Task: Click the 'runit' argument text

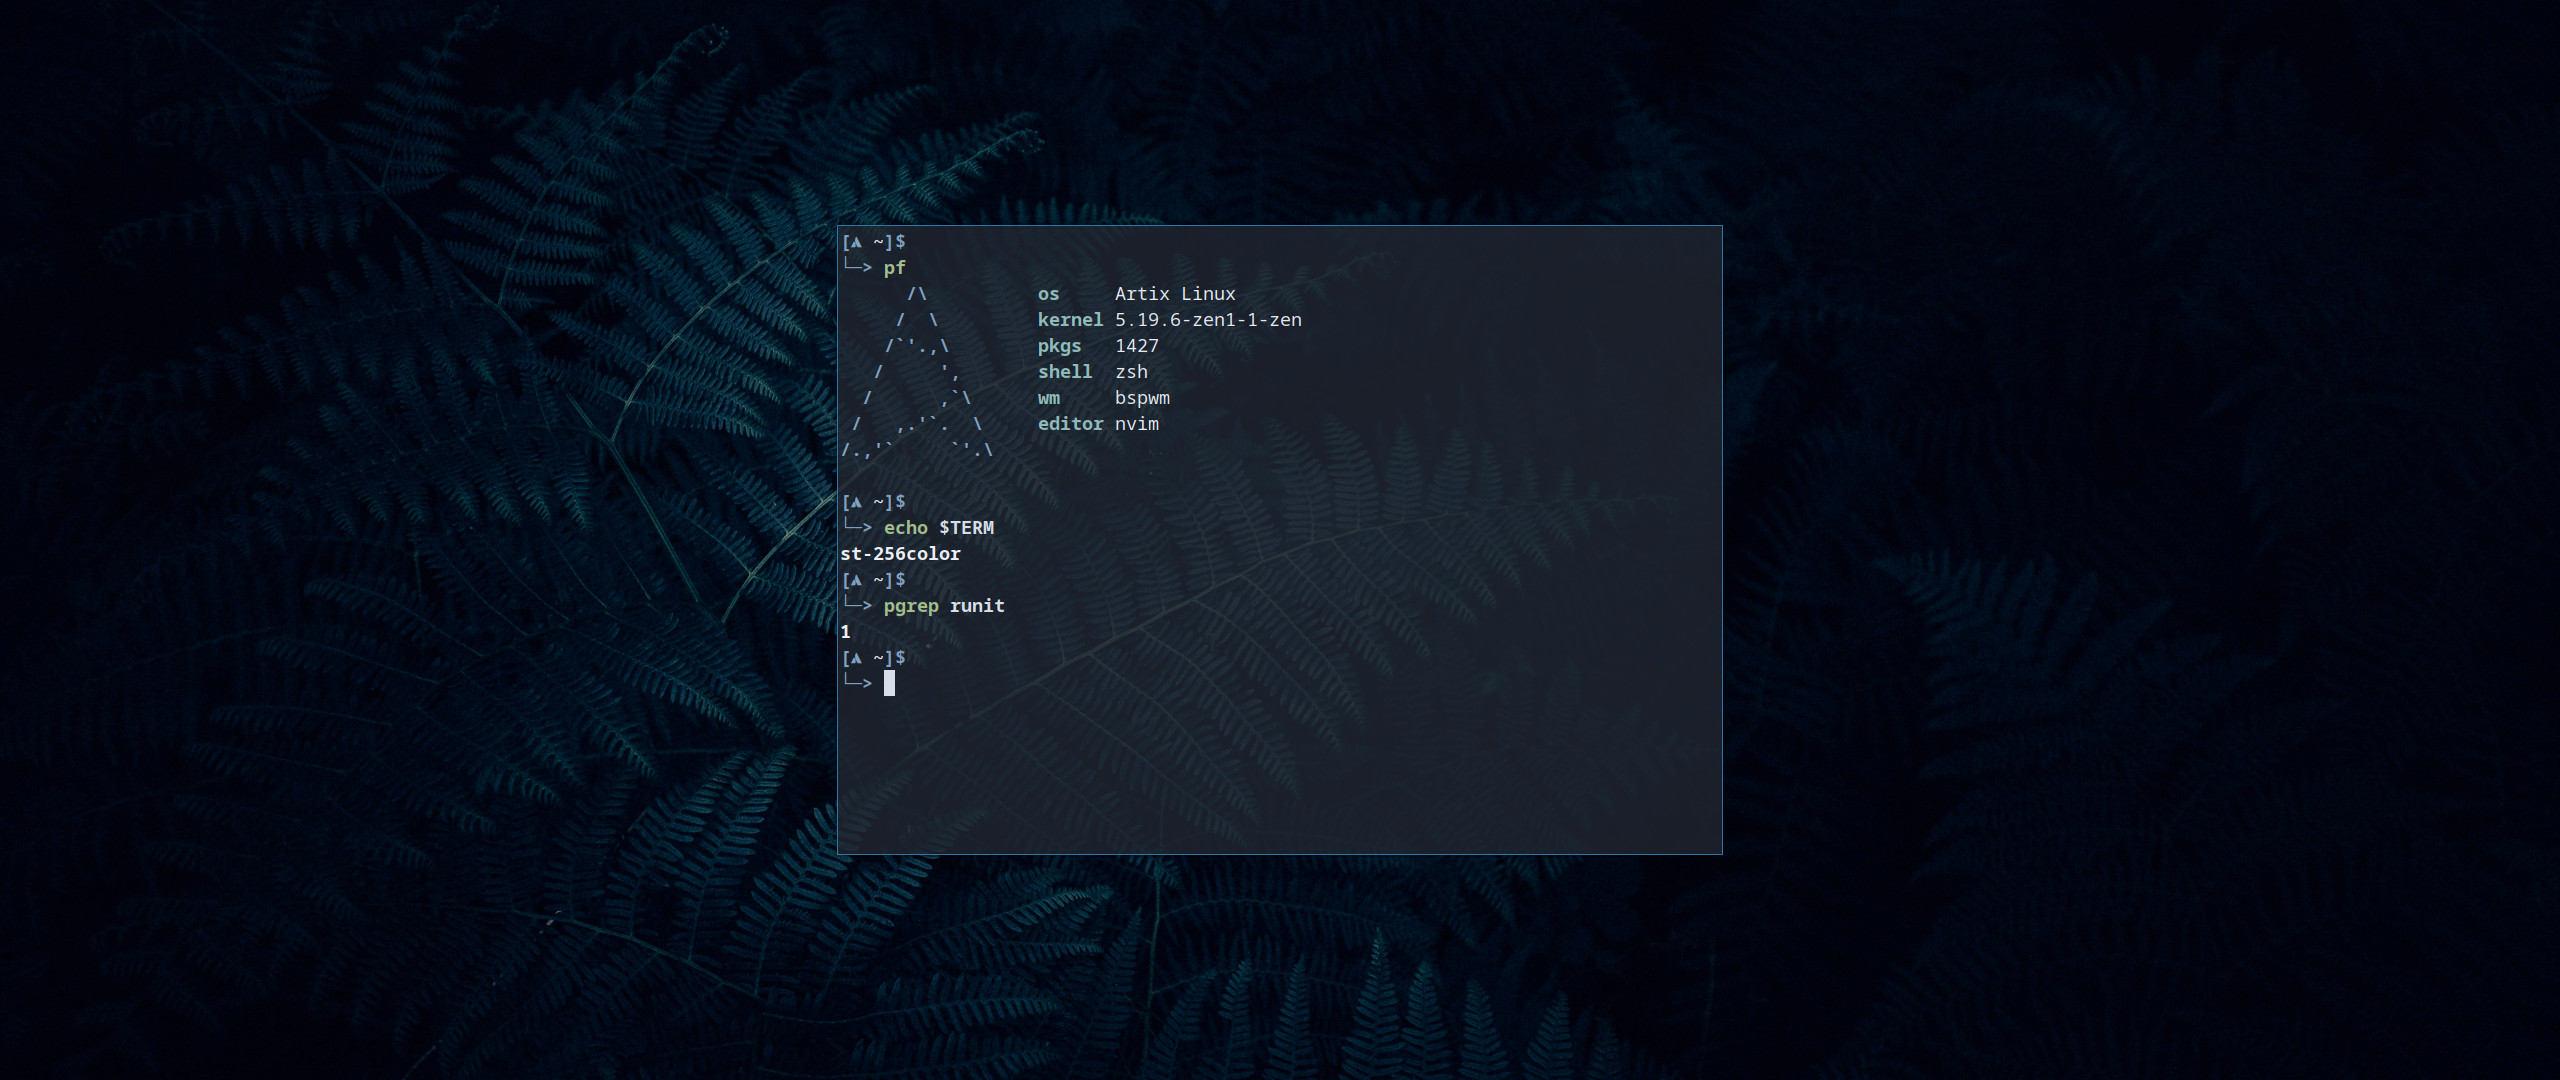Action: pos(977,606)
